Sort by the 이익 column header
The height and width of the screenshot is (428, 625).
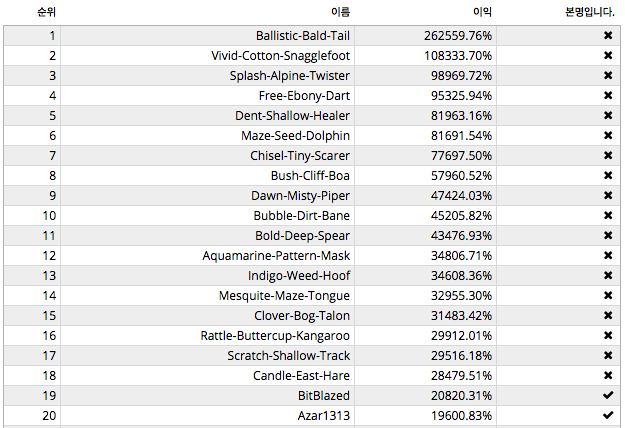click(482, 12)
